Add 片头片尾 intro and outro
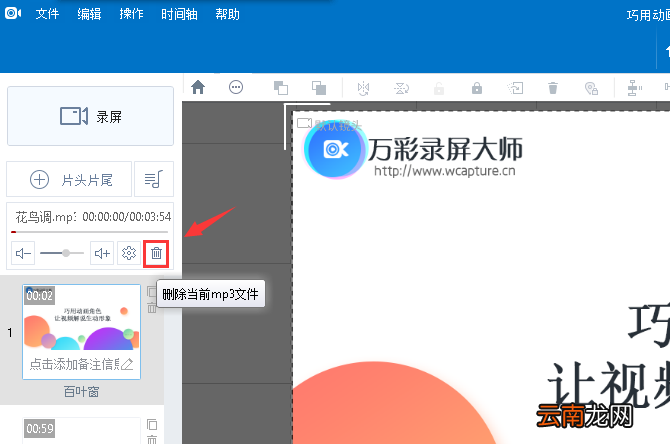The height and width of the screenshot is (444, 670). (69, 179)
